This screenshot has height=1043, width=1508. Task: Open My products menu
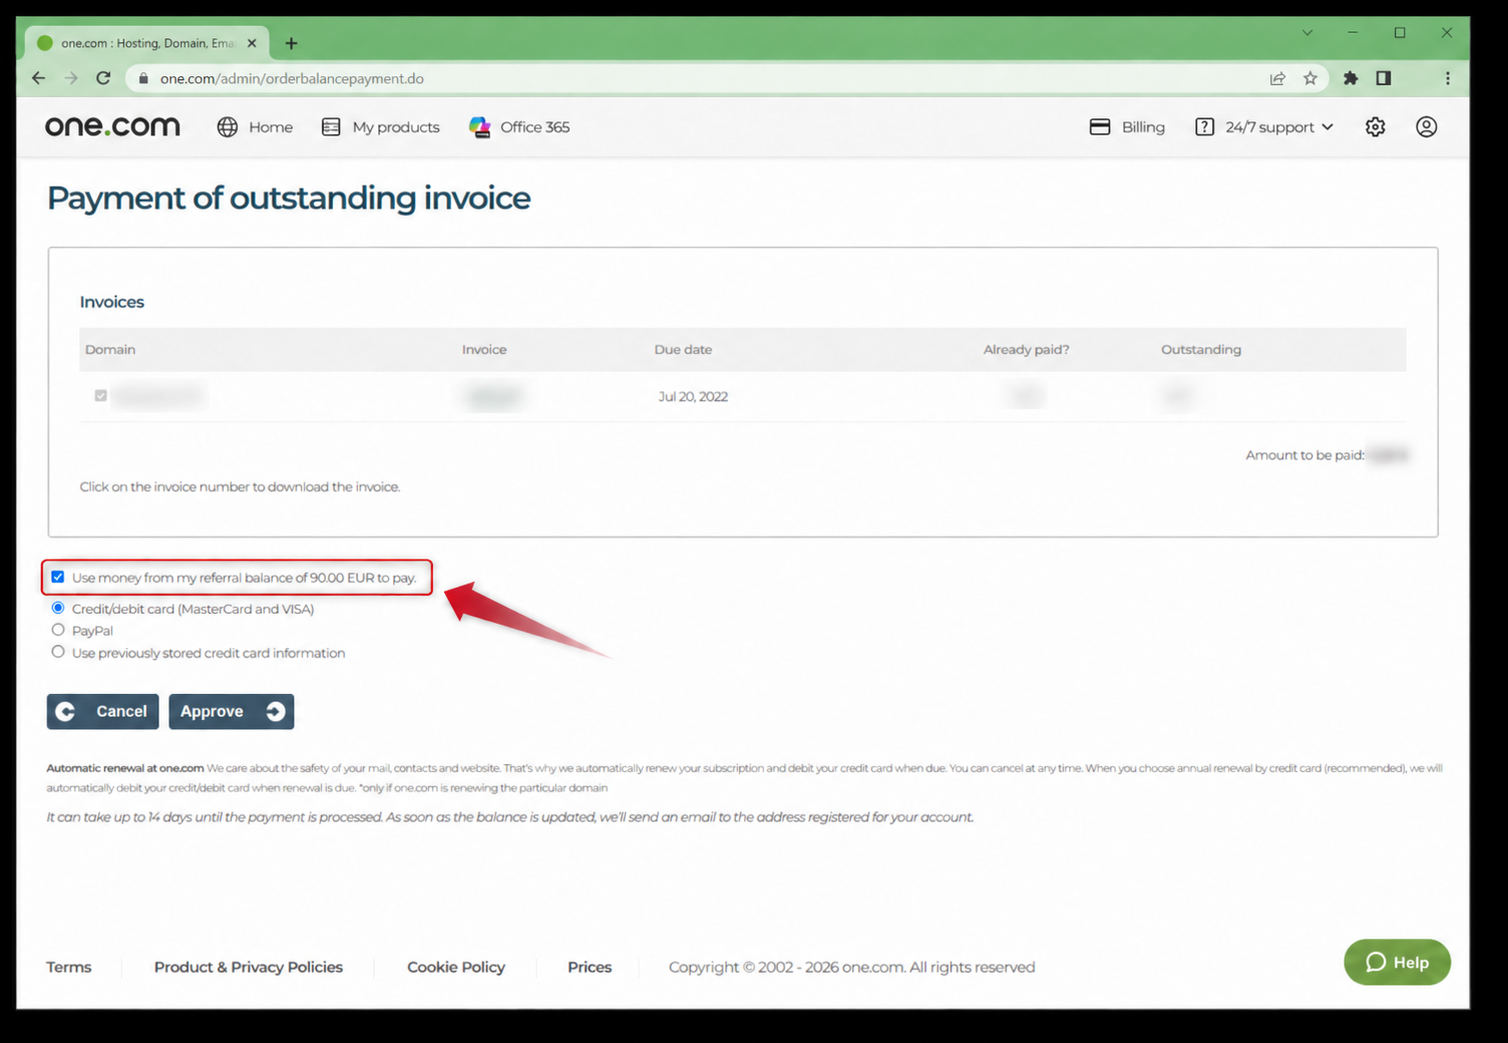(381, 127)
